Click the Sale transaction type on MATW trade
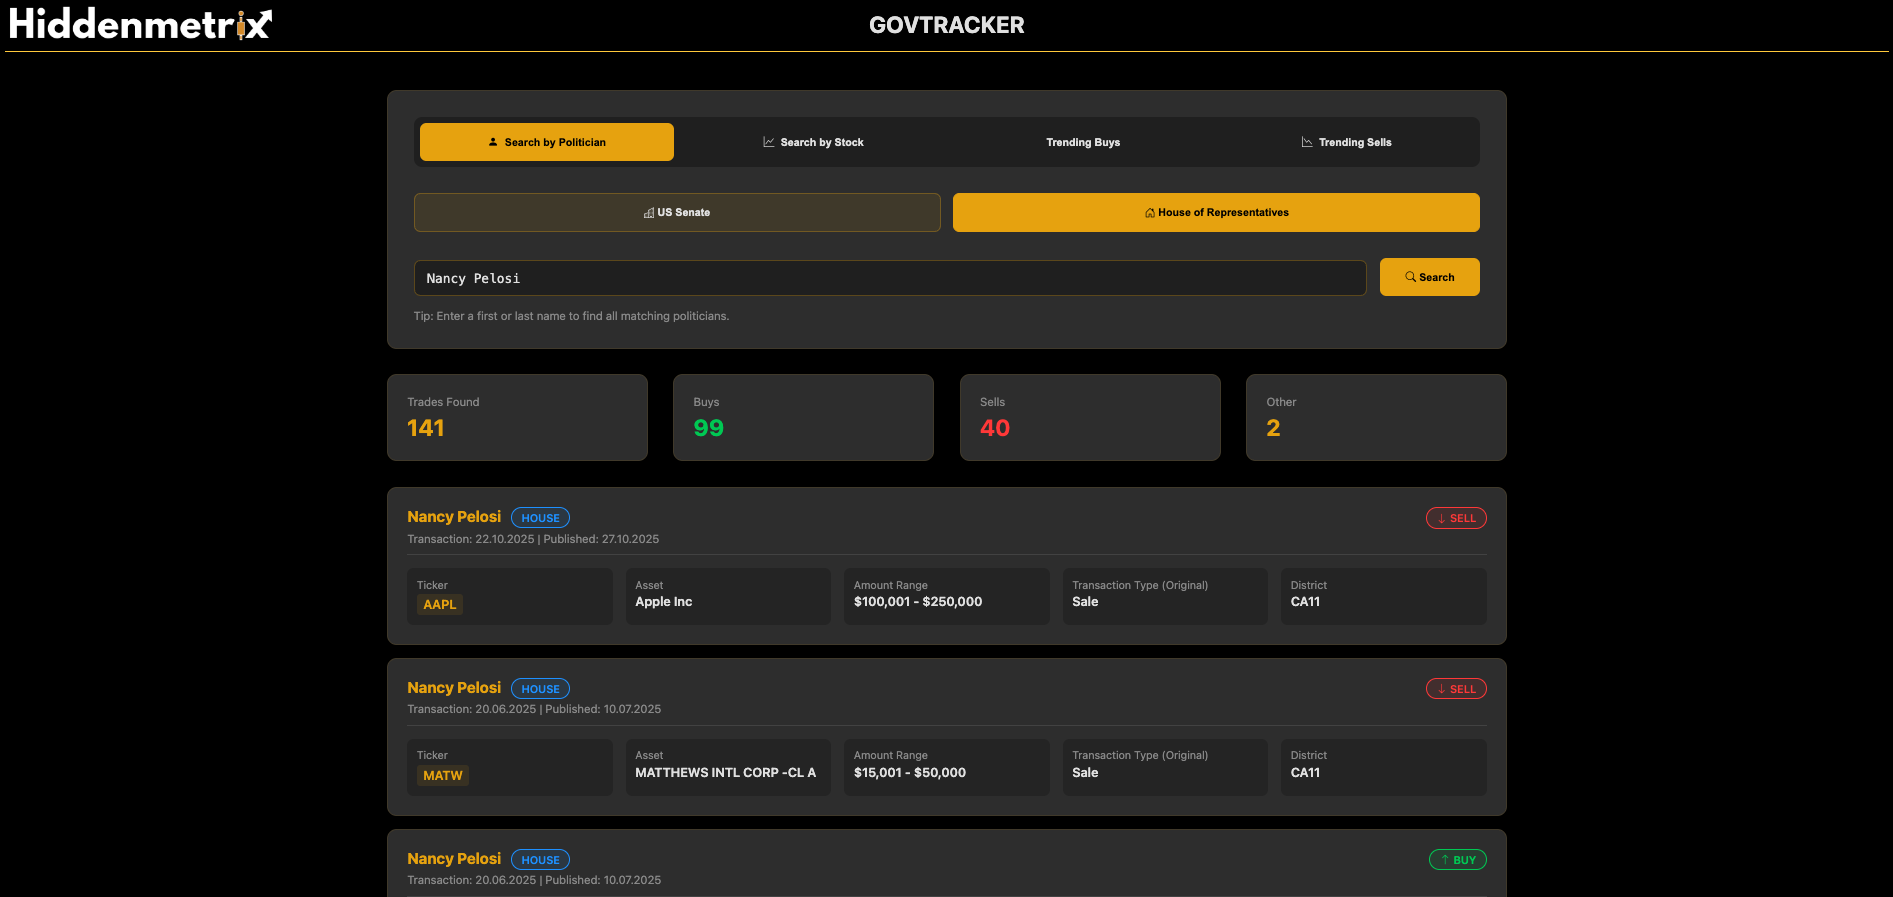The width and height of the screenshot is (1893, 897). (1085, 773)
